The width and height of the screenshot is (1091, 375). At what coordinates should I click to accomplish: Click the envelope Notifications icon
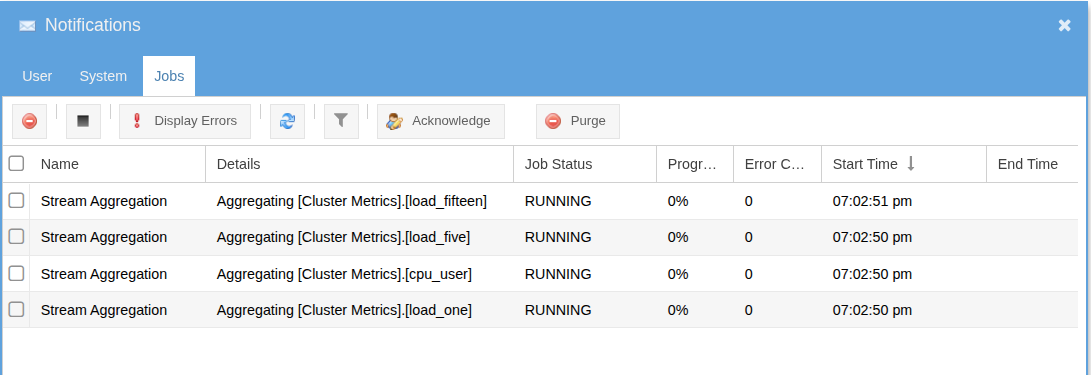point(27,26)
